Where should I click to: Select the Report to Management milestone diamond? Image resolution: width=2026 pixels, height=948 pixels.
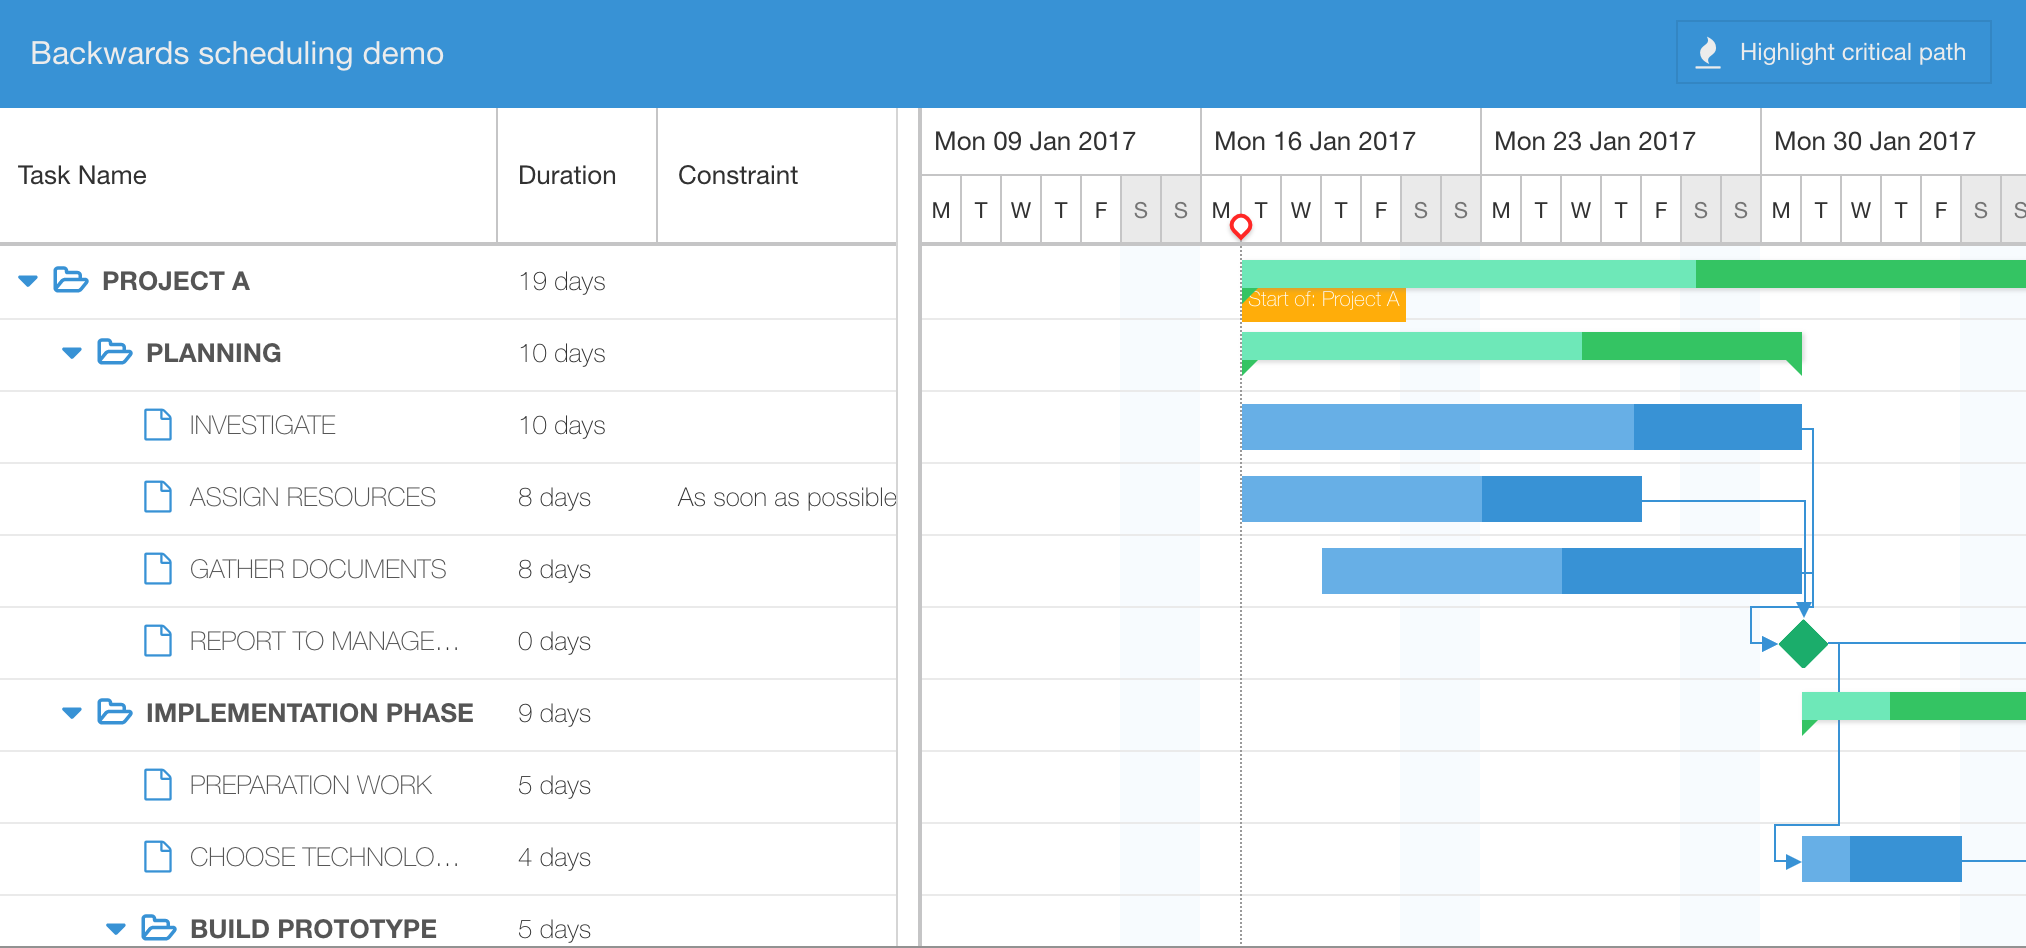pyautogui.click(x=1803, y=643)
